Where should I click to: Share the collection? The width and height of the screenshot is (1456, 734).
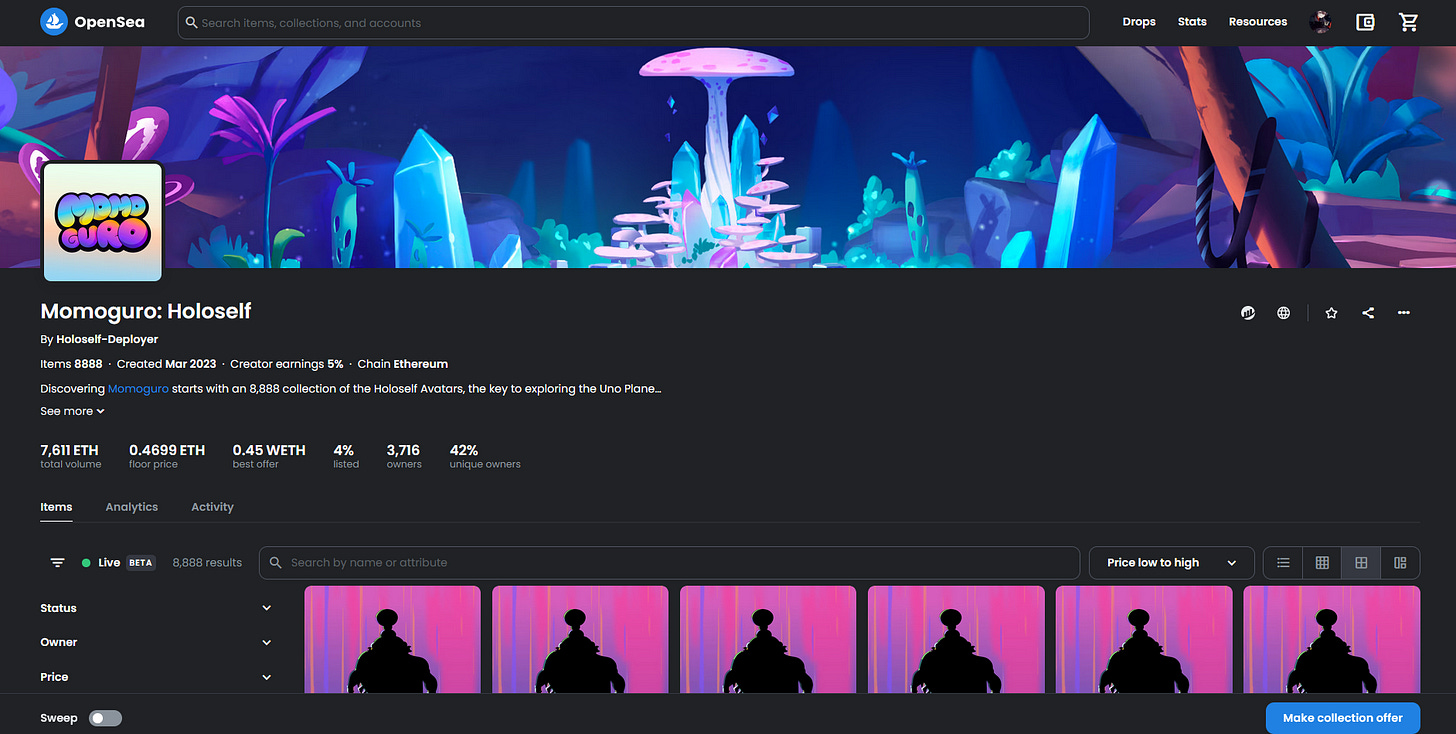pos(1368,313)
